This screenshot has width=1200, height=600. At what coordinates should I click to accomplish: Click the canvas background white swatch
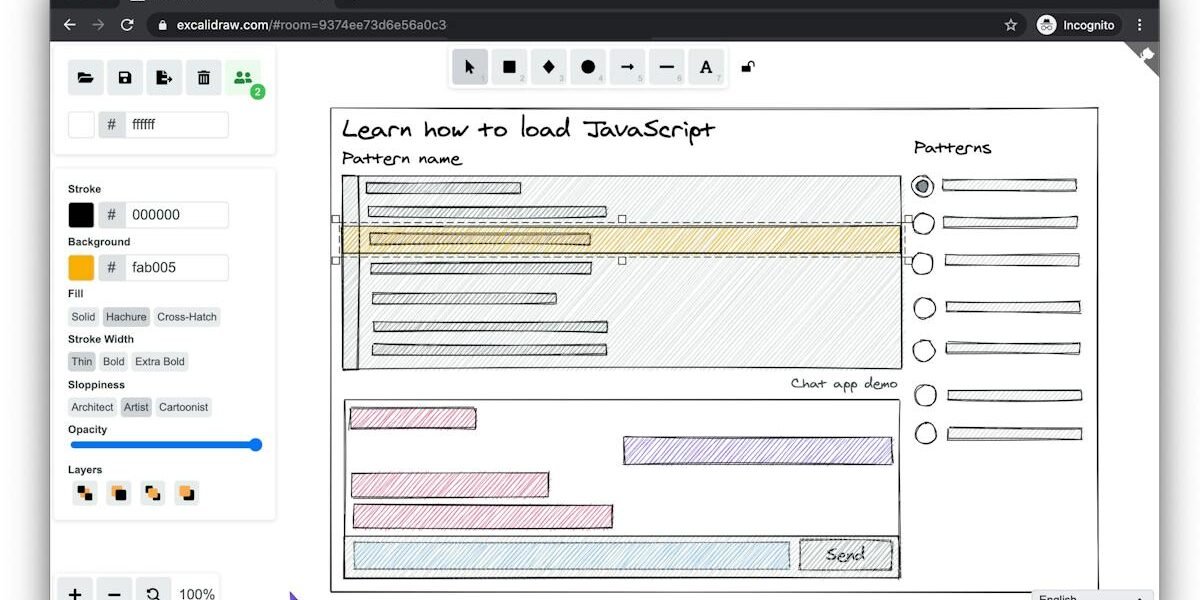point(81,125)
